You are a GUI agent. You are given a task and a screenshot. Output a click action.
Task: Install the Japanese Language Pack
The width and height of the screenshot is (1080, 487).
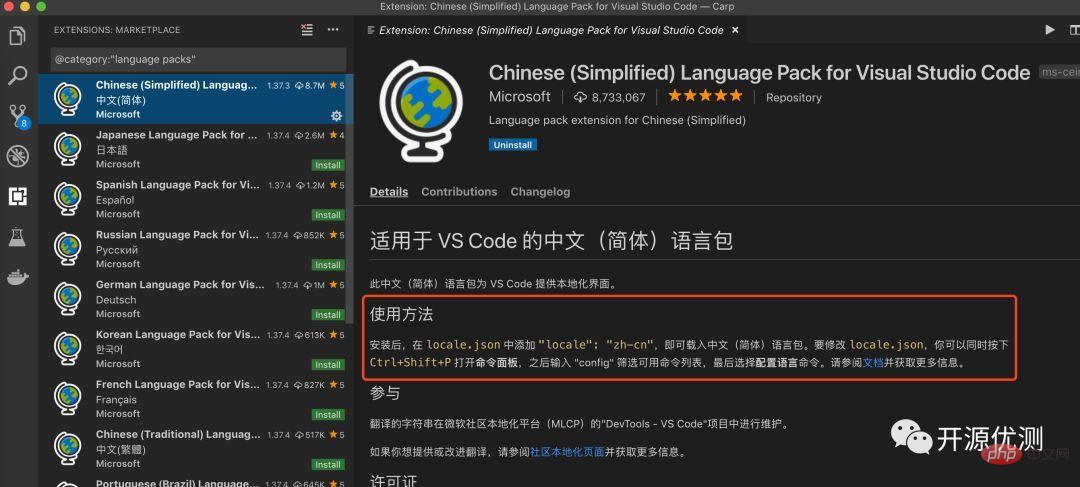pos(328,165)
